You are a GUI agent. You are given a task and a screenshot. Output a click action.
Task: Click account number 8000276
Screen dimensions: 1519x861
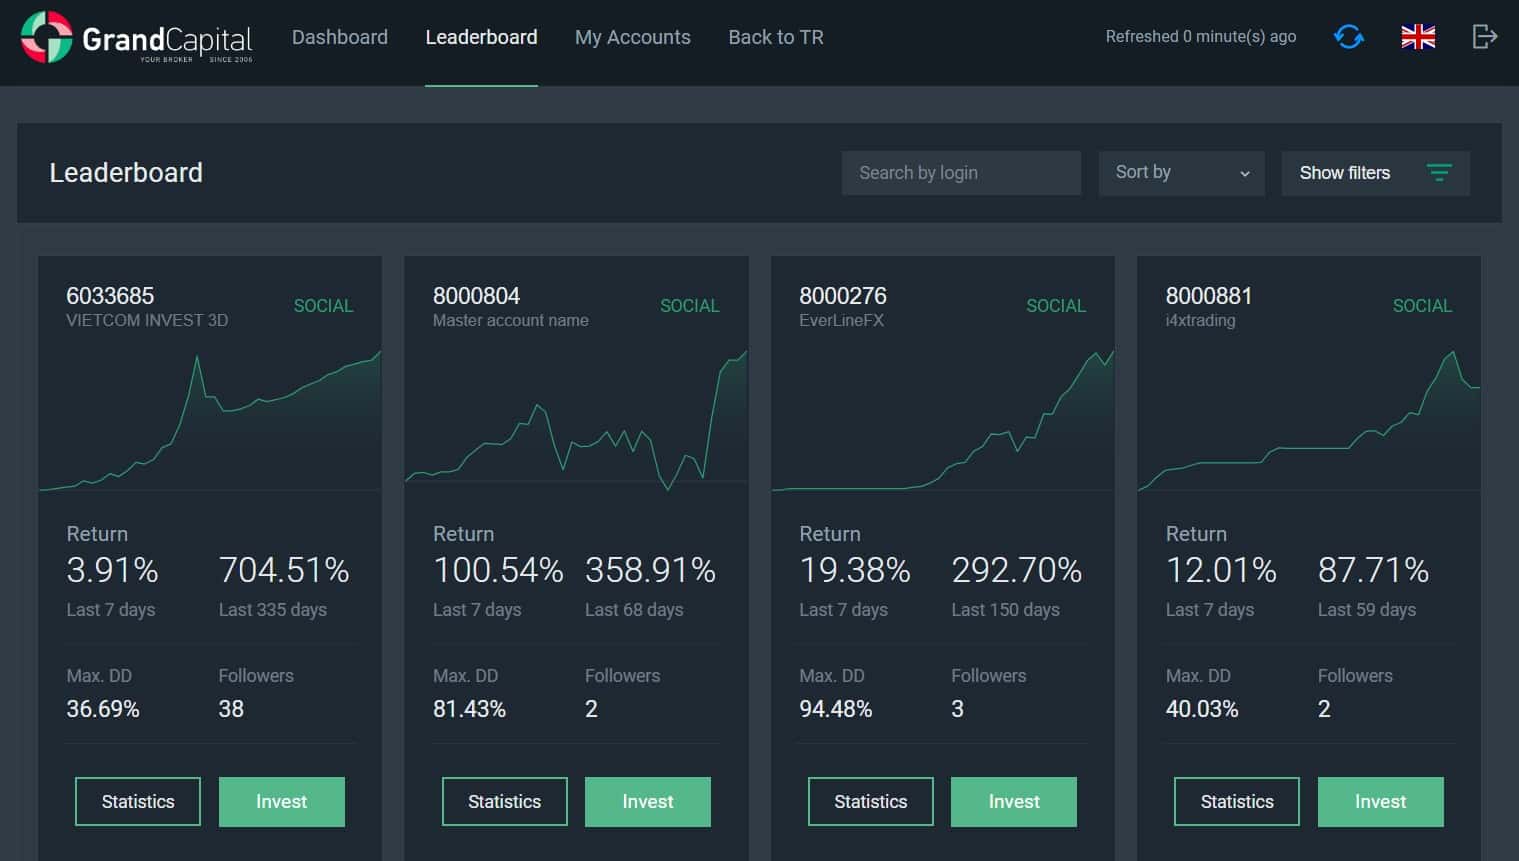point(843,296)
